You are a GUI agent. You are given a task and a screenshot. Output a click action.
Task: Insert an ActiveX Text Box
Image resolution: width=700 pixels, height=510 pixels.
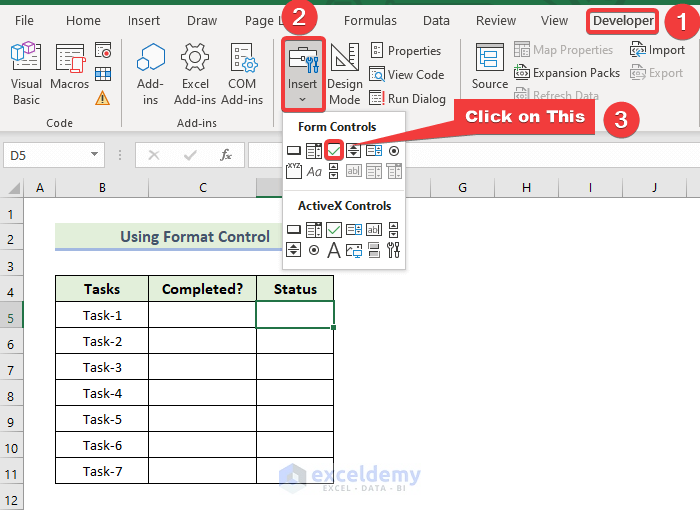pyautogui.click(x=374, y=230)
